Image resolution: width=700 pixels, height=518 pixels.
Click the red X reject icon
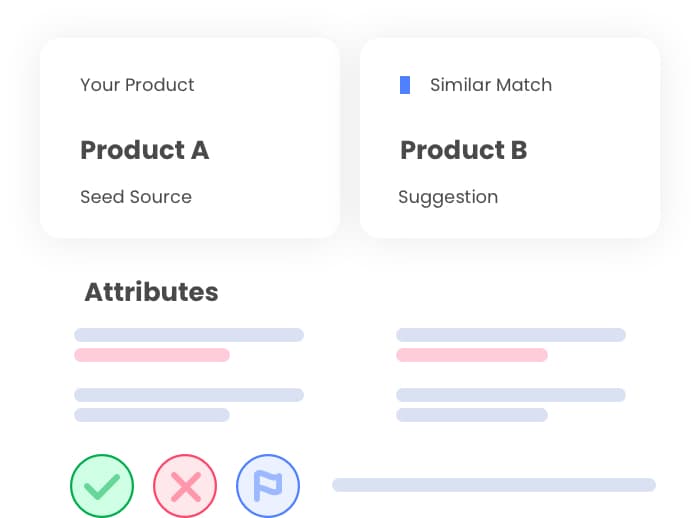click(x=185, y=487)
